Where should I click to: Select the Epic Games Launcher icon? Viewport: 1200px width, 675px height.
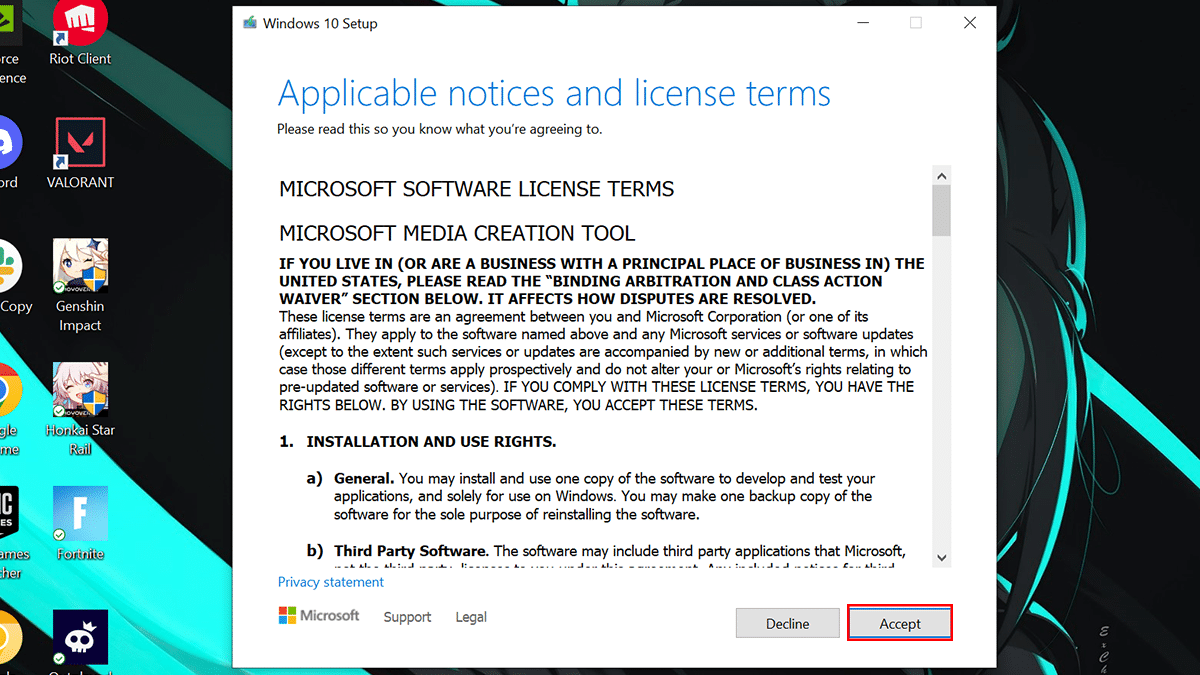(x=10, y=513)
